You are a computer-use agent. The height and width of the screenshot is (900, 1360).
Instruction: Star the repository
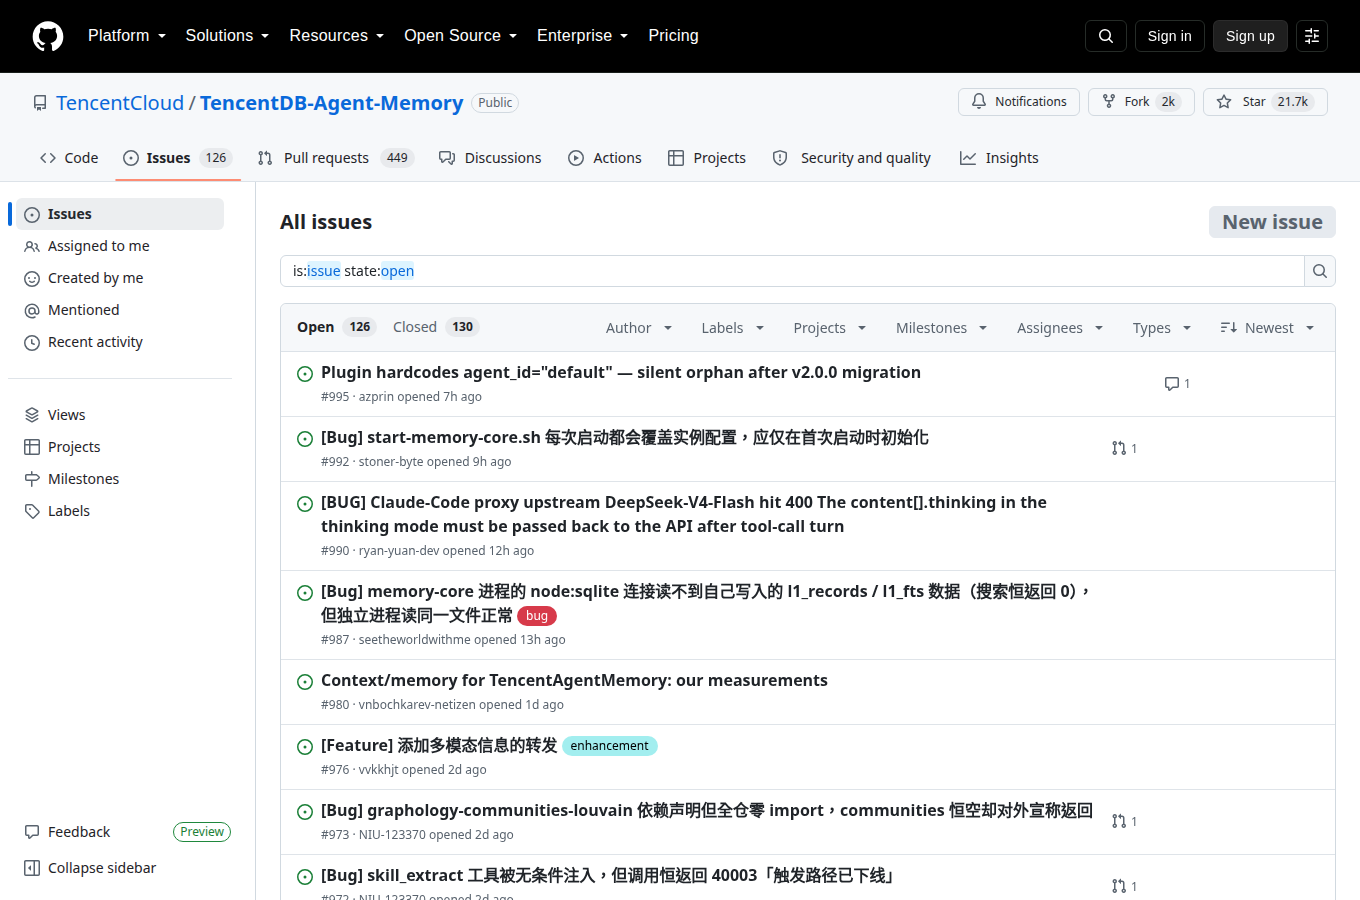[x=1265, y=102]
